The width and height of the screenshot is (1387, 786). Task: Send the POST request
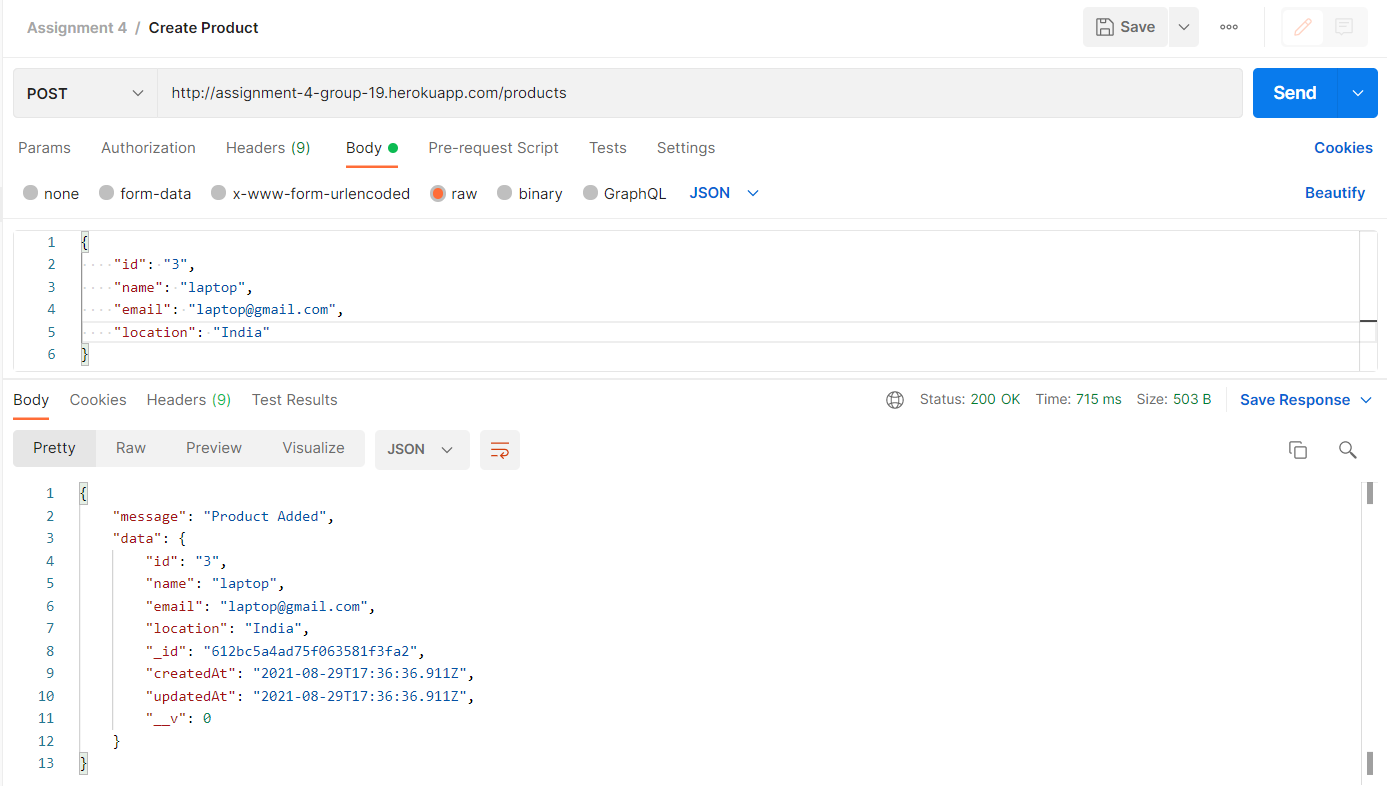pyautogui.click(x=1293, y=92)
